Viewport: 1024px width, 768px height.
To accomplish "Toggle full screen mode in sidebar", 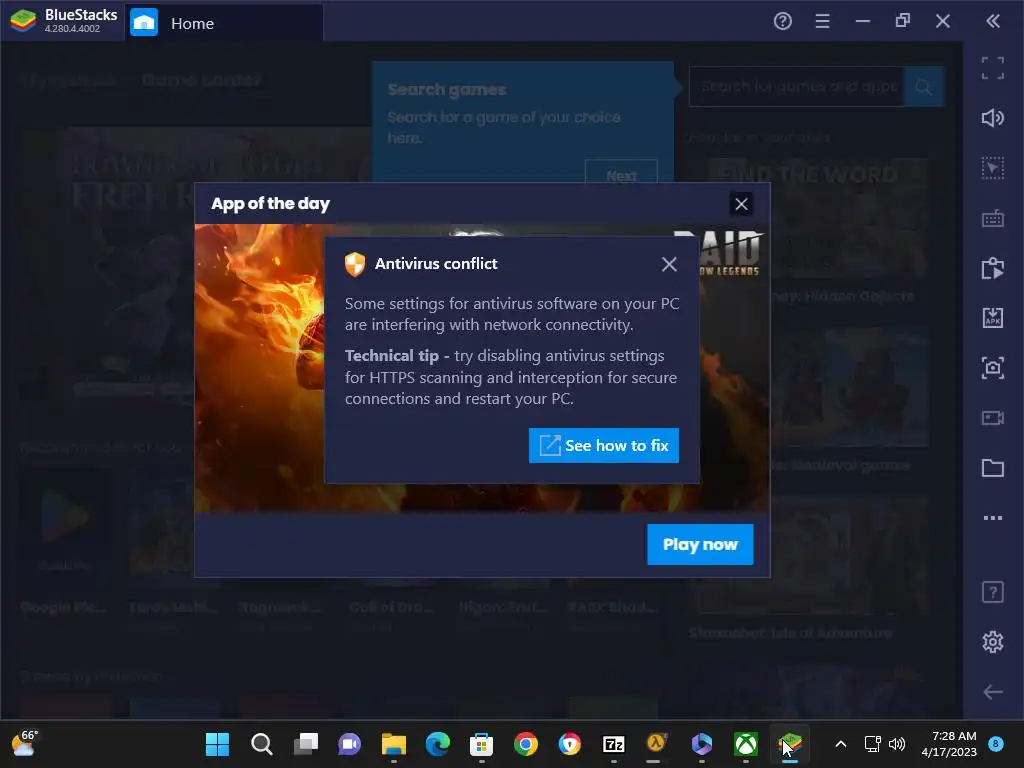I will coord(993,68).
